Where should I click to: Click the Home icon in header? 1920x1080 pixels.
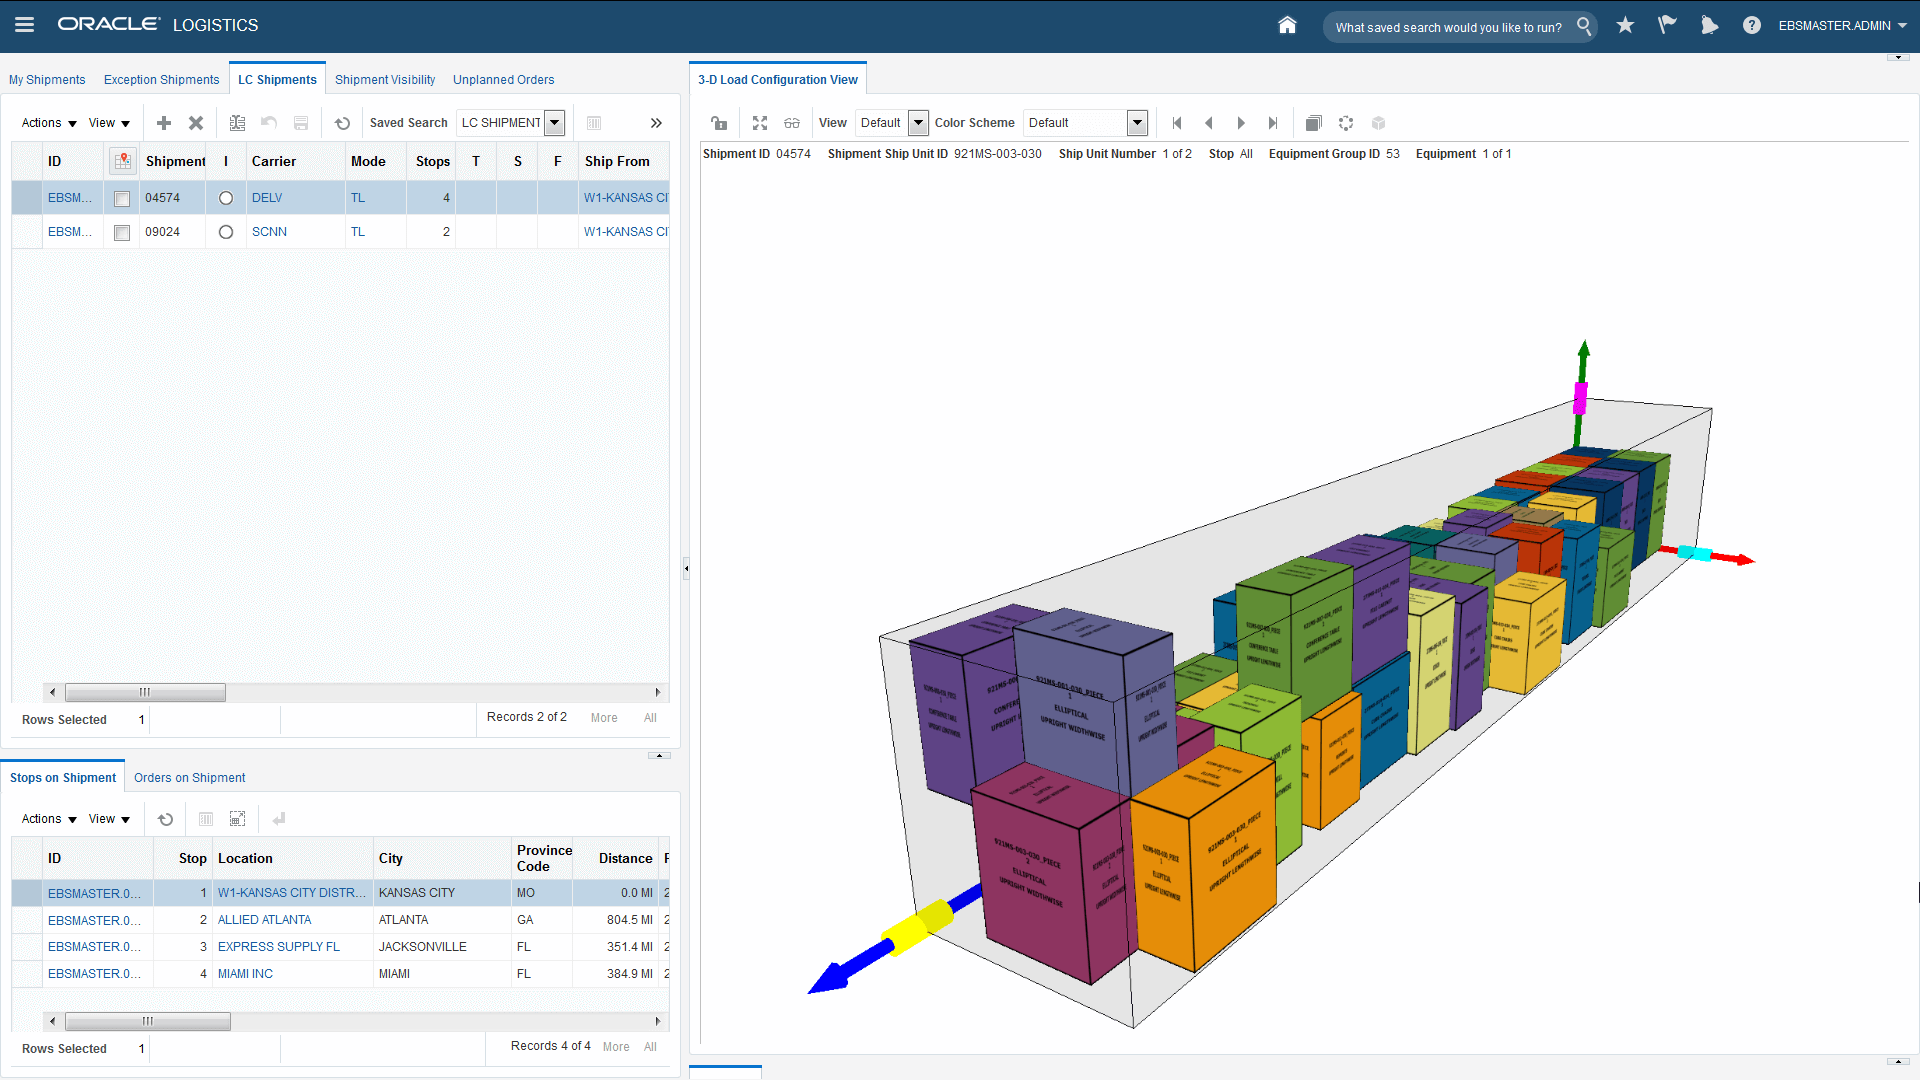(x=1287, y=26)
